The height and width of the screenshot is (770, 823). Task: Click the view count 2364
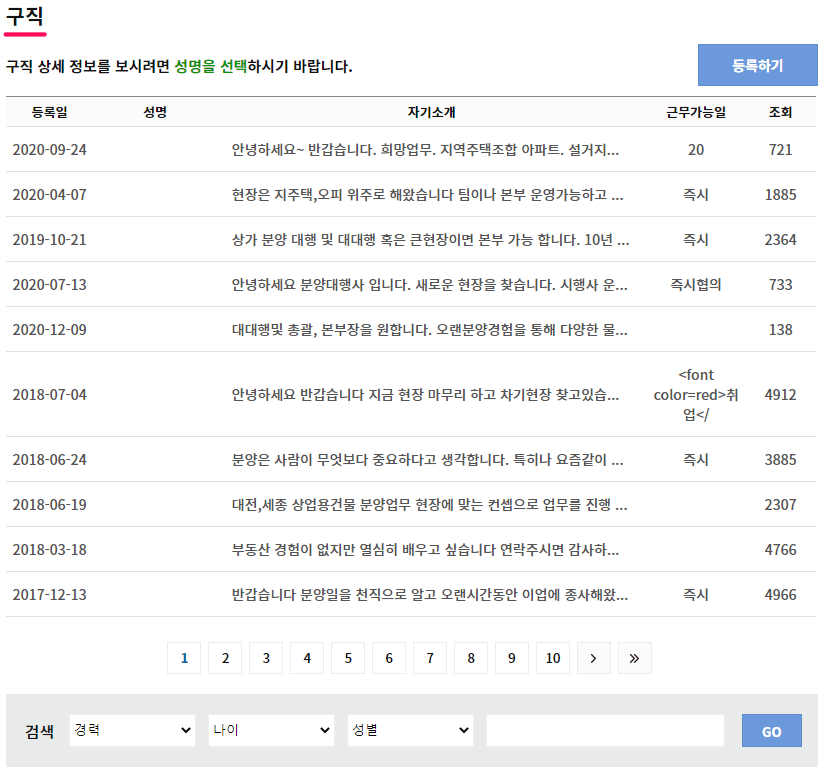click(780, 240)
